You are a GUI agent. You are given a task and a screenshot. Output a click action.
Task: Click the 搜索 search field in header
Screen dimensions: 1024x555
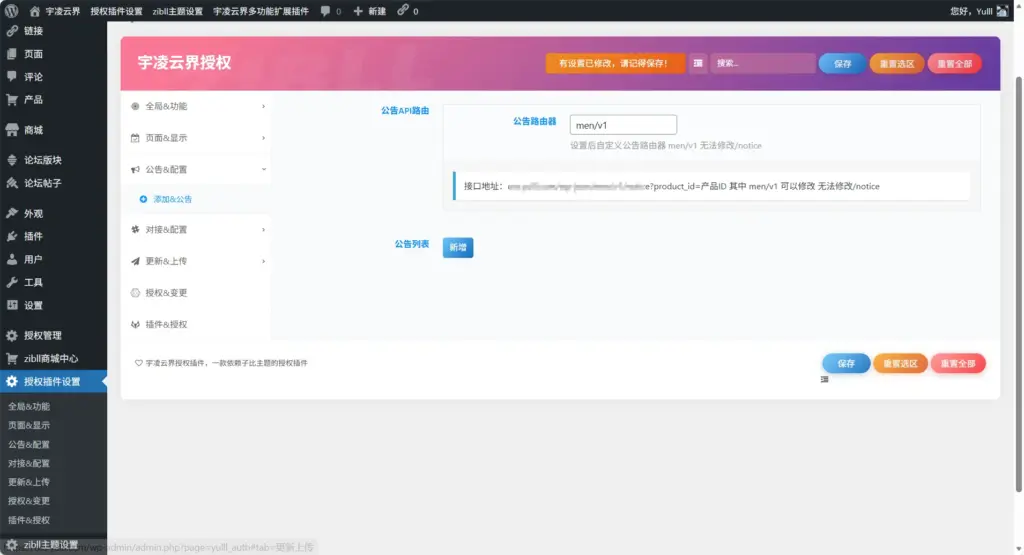point(763,63)
